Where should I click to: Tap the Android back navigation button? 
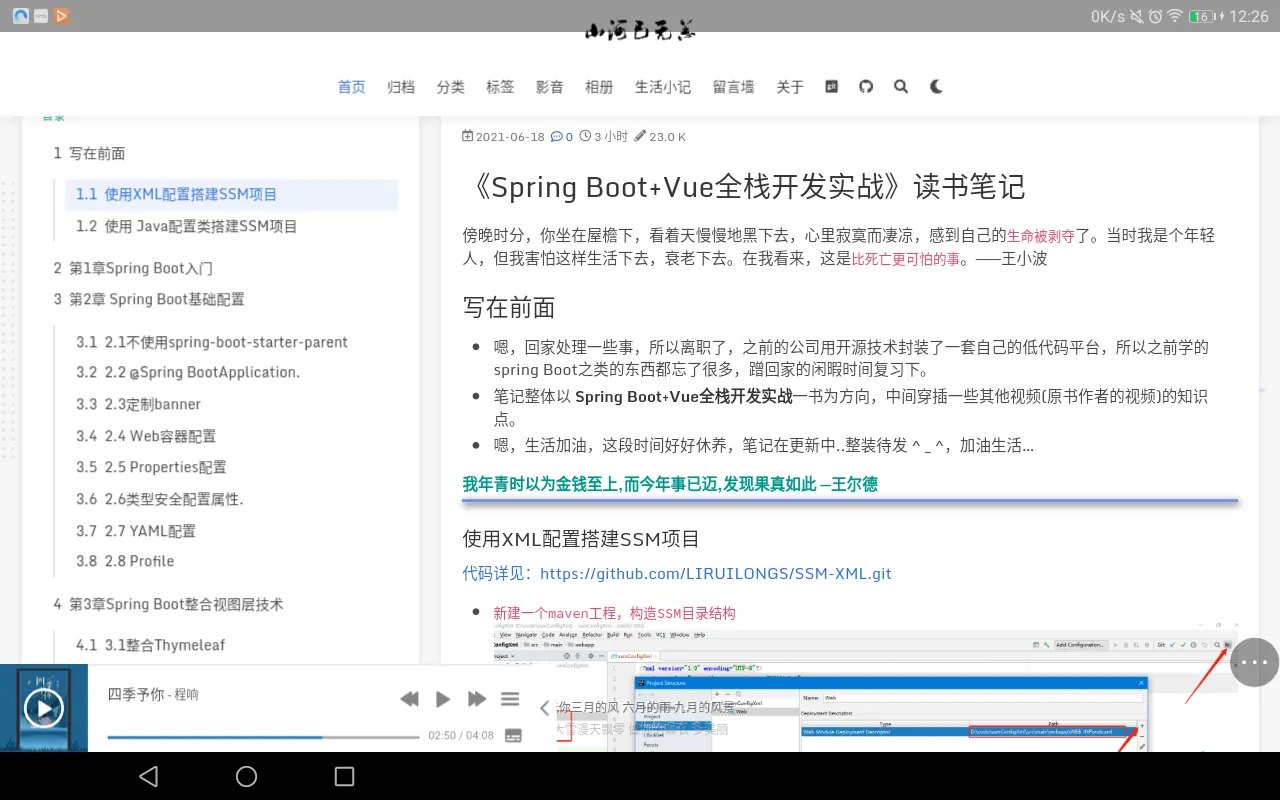(x=149, y=776)
